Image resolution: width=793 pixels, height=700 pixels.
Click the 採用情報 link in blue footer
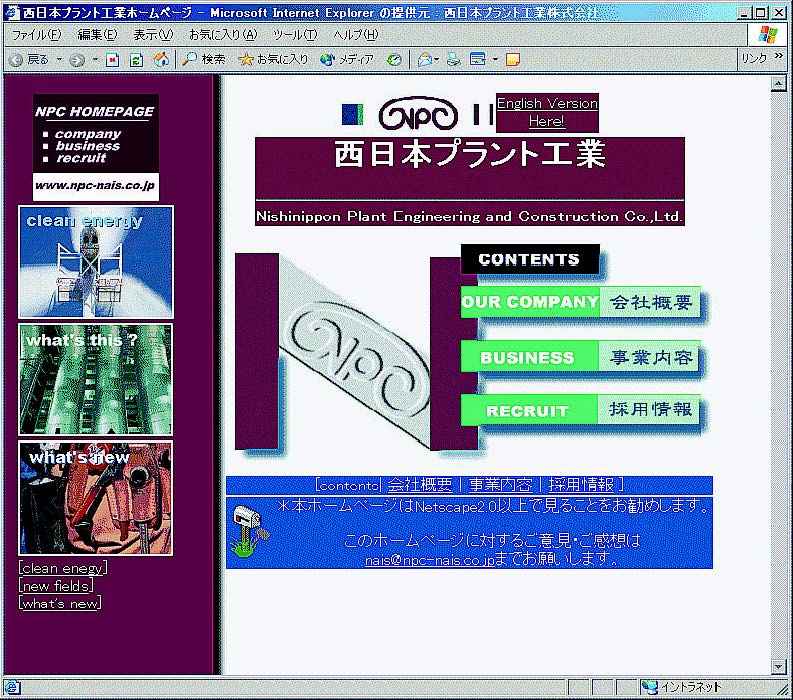pos(581,485)
